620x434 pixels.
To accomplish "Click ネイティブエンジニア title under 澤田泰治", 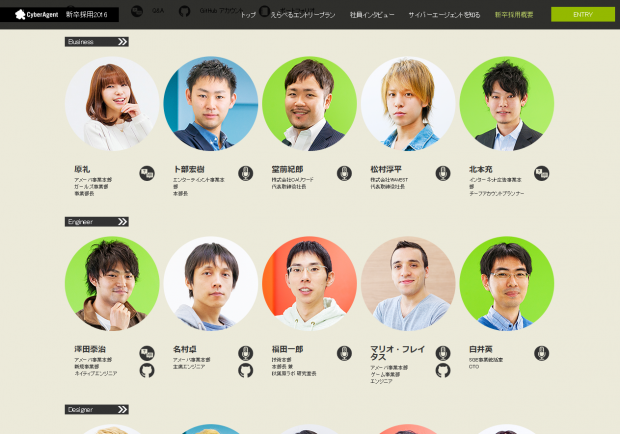I will (x=96, y=373).
